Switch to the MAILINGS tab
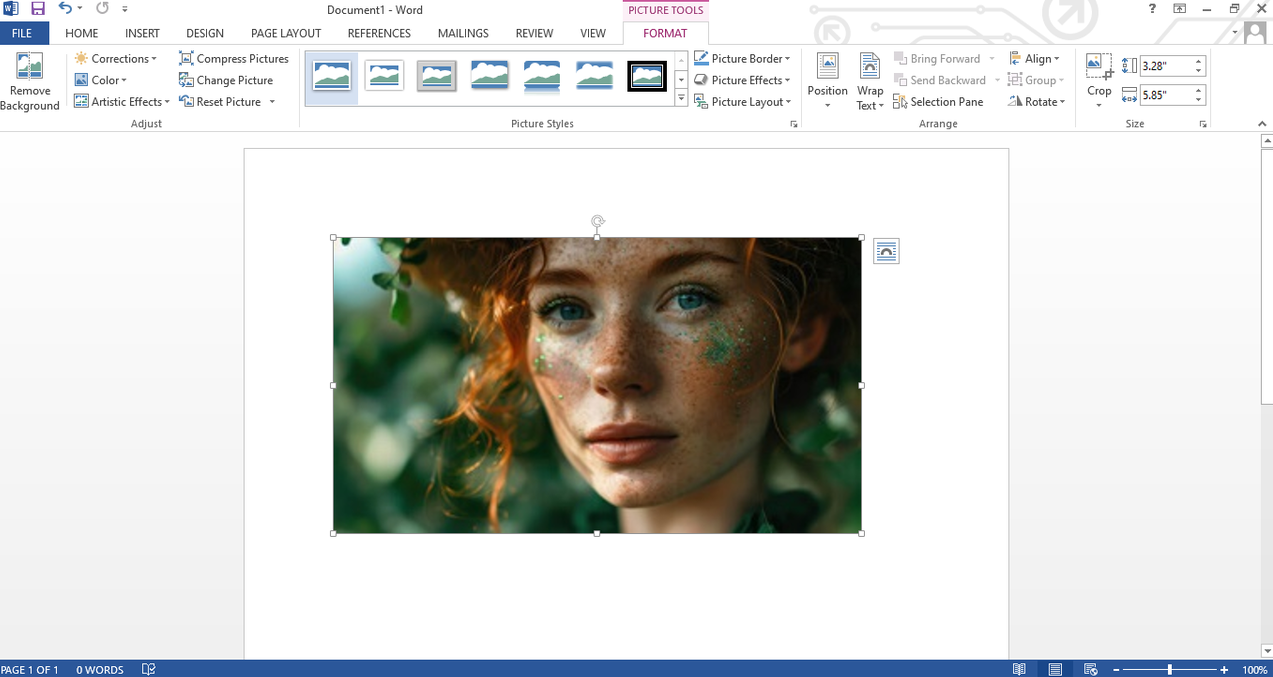 463,33
